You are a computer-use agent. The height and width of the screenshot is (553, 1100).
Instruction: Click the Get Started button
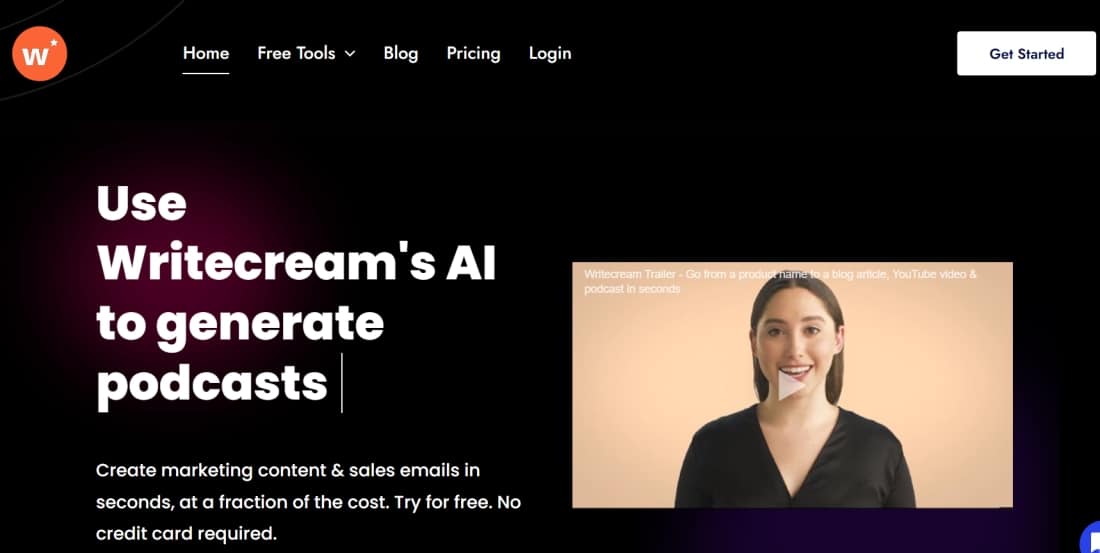(1026, 53)
